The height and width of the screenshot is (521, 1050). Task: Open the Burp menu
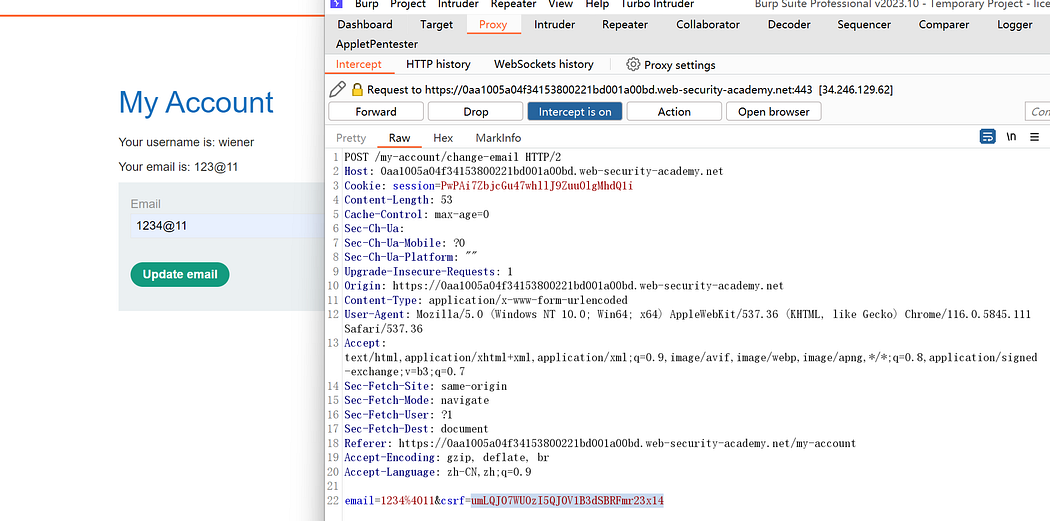click(366, 4)
